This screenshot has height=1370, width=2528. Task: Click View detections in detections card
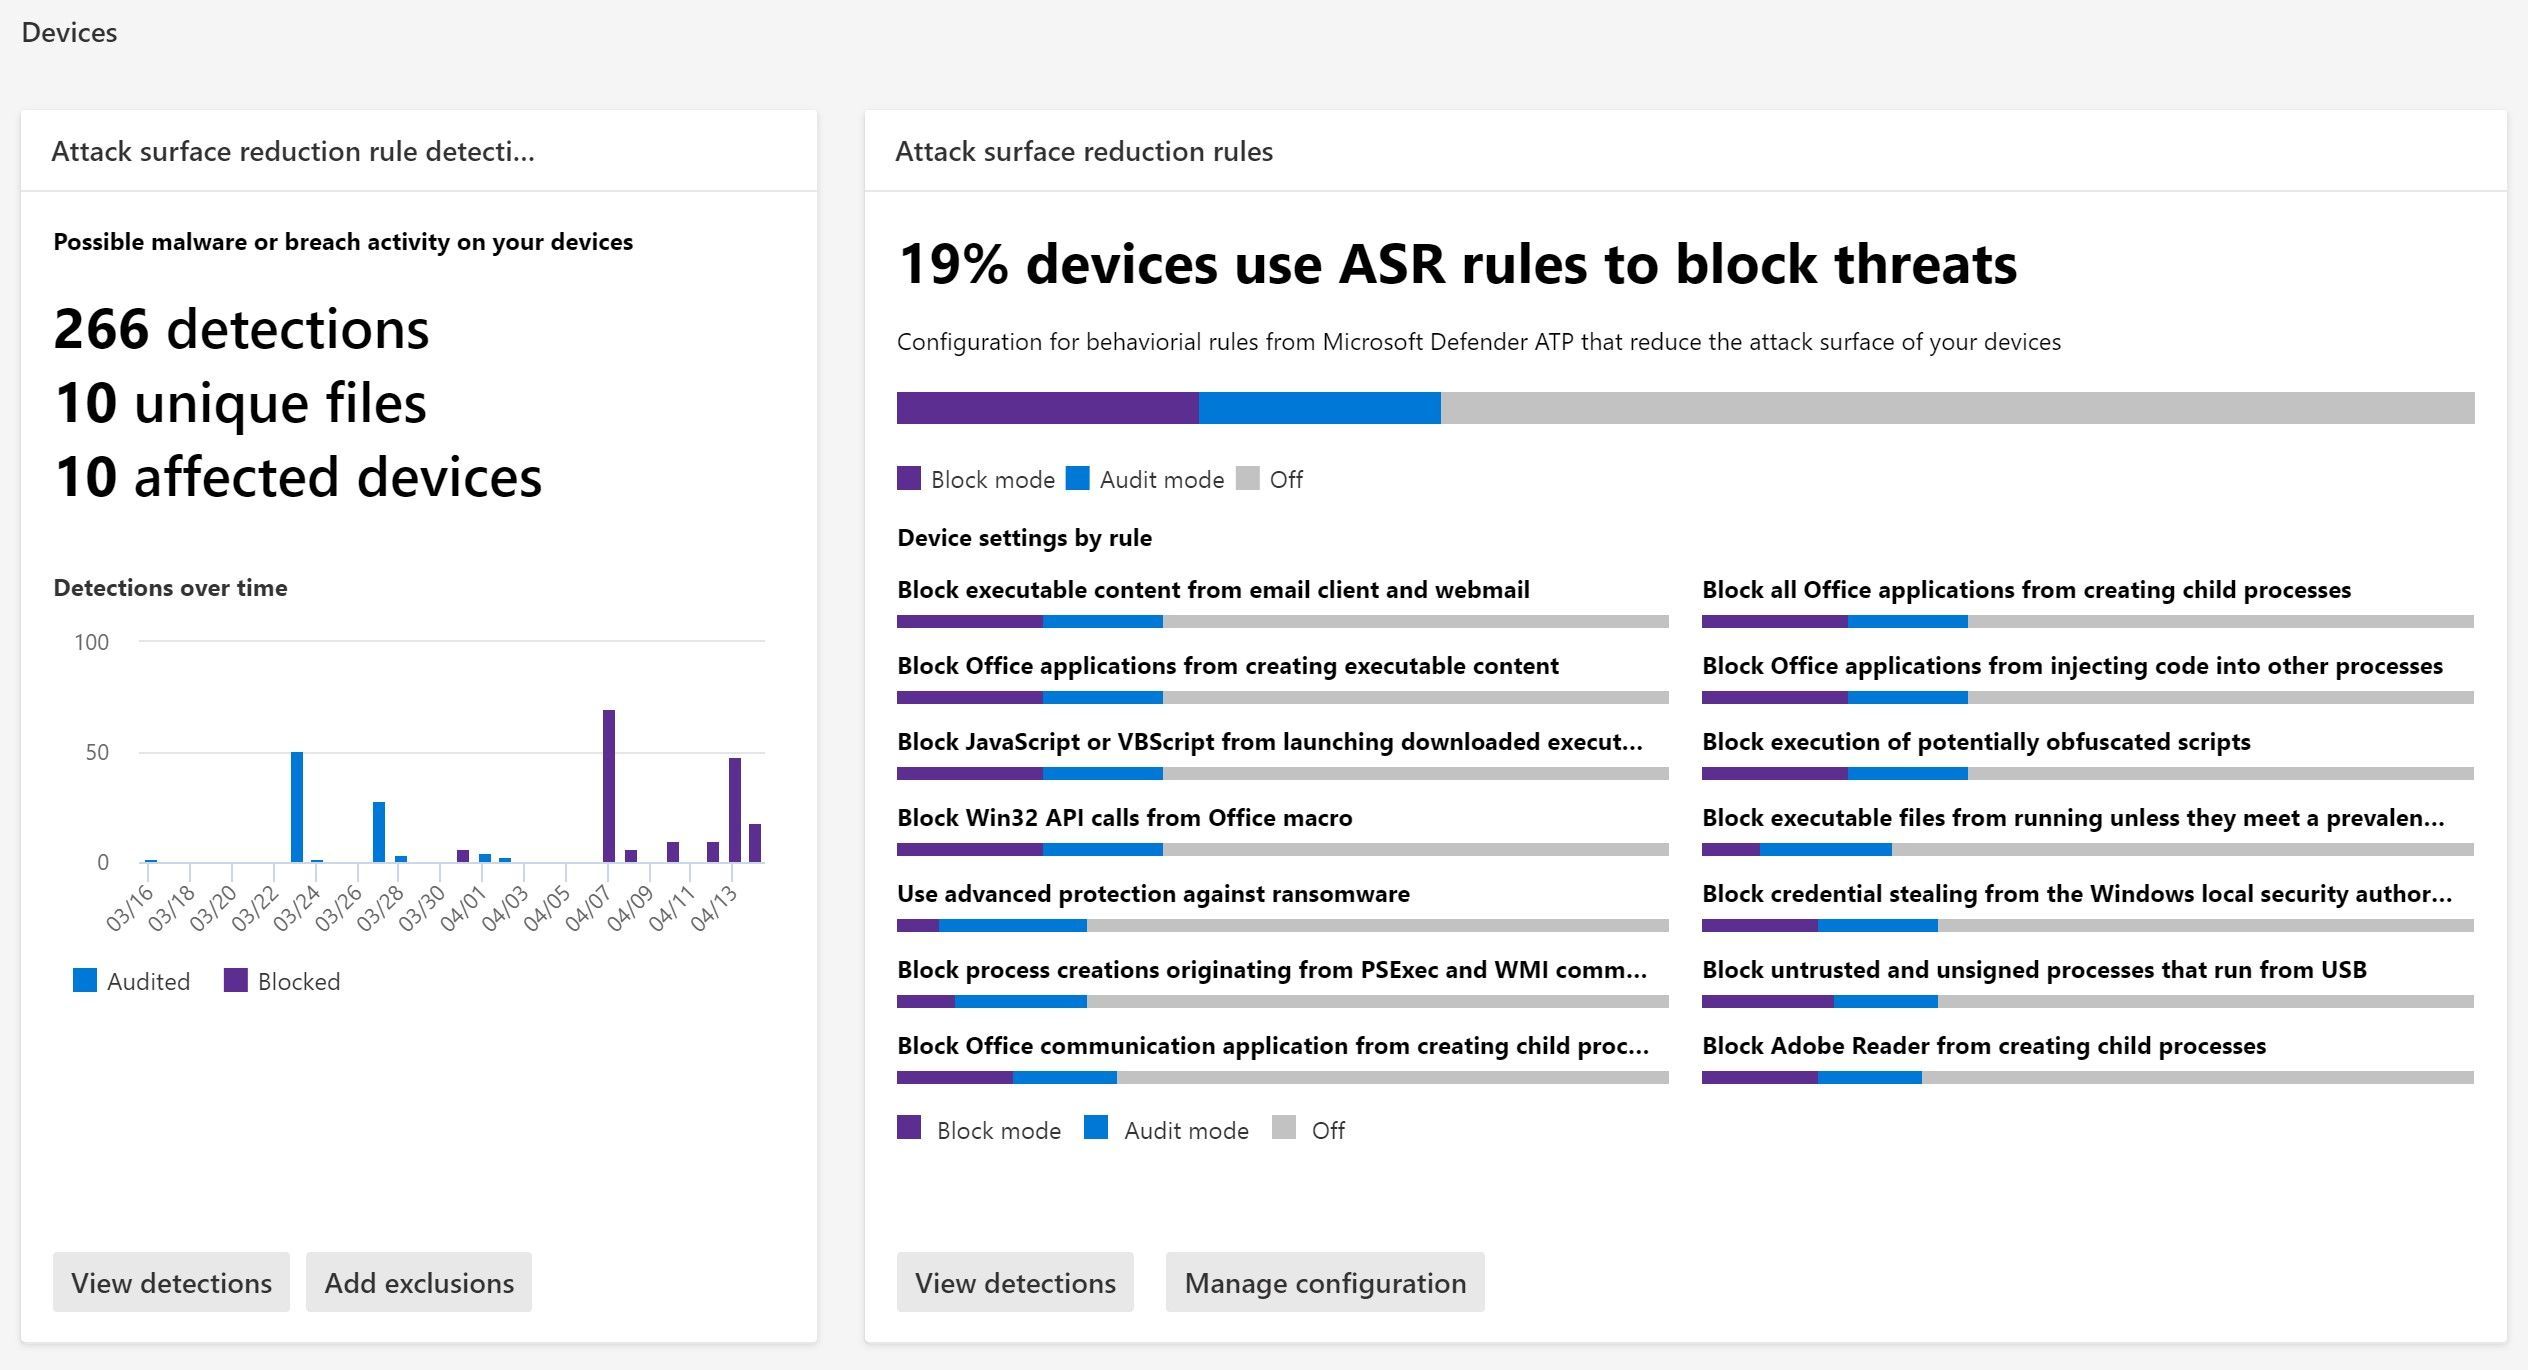click(x=171, y=1282)
